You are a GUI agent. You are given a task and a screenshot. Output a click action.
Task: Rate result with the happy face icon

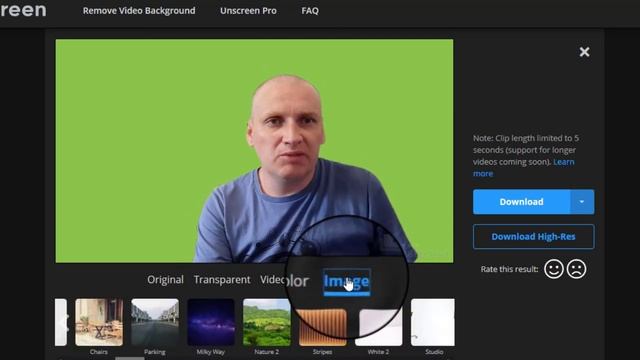pos(553,269)
